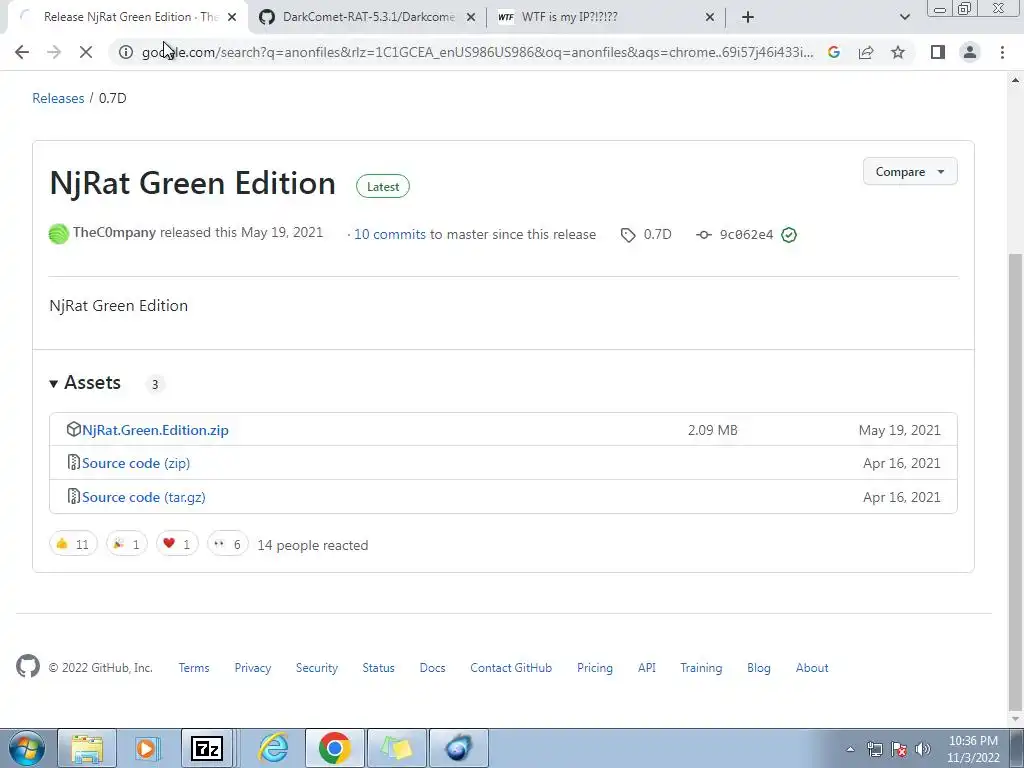Click the file icon next to Source code (zip)
This screenshot has height=768, width=1024.
click(74, 462)
